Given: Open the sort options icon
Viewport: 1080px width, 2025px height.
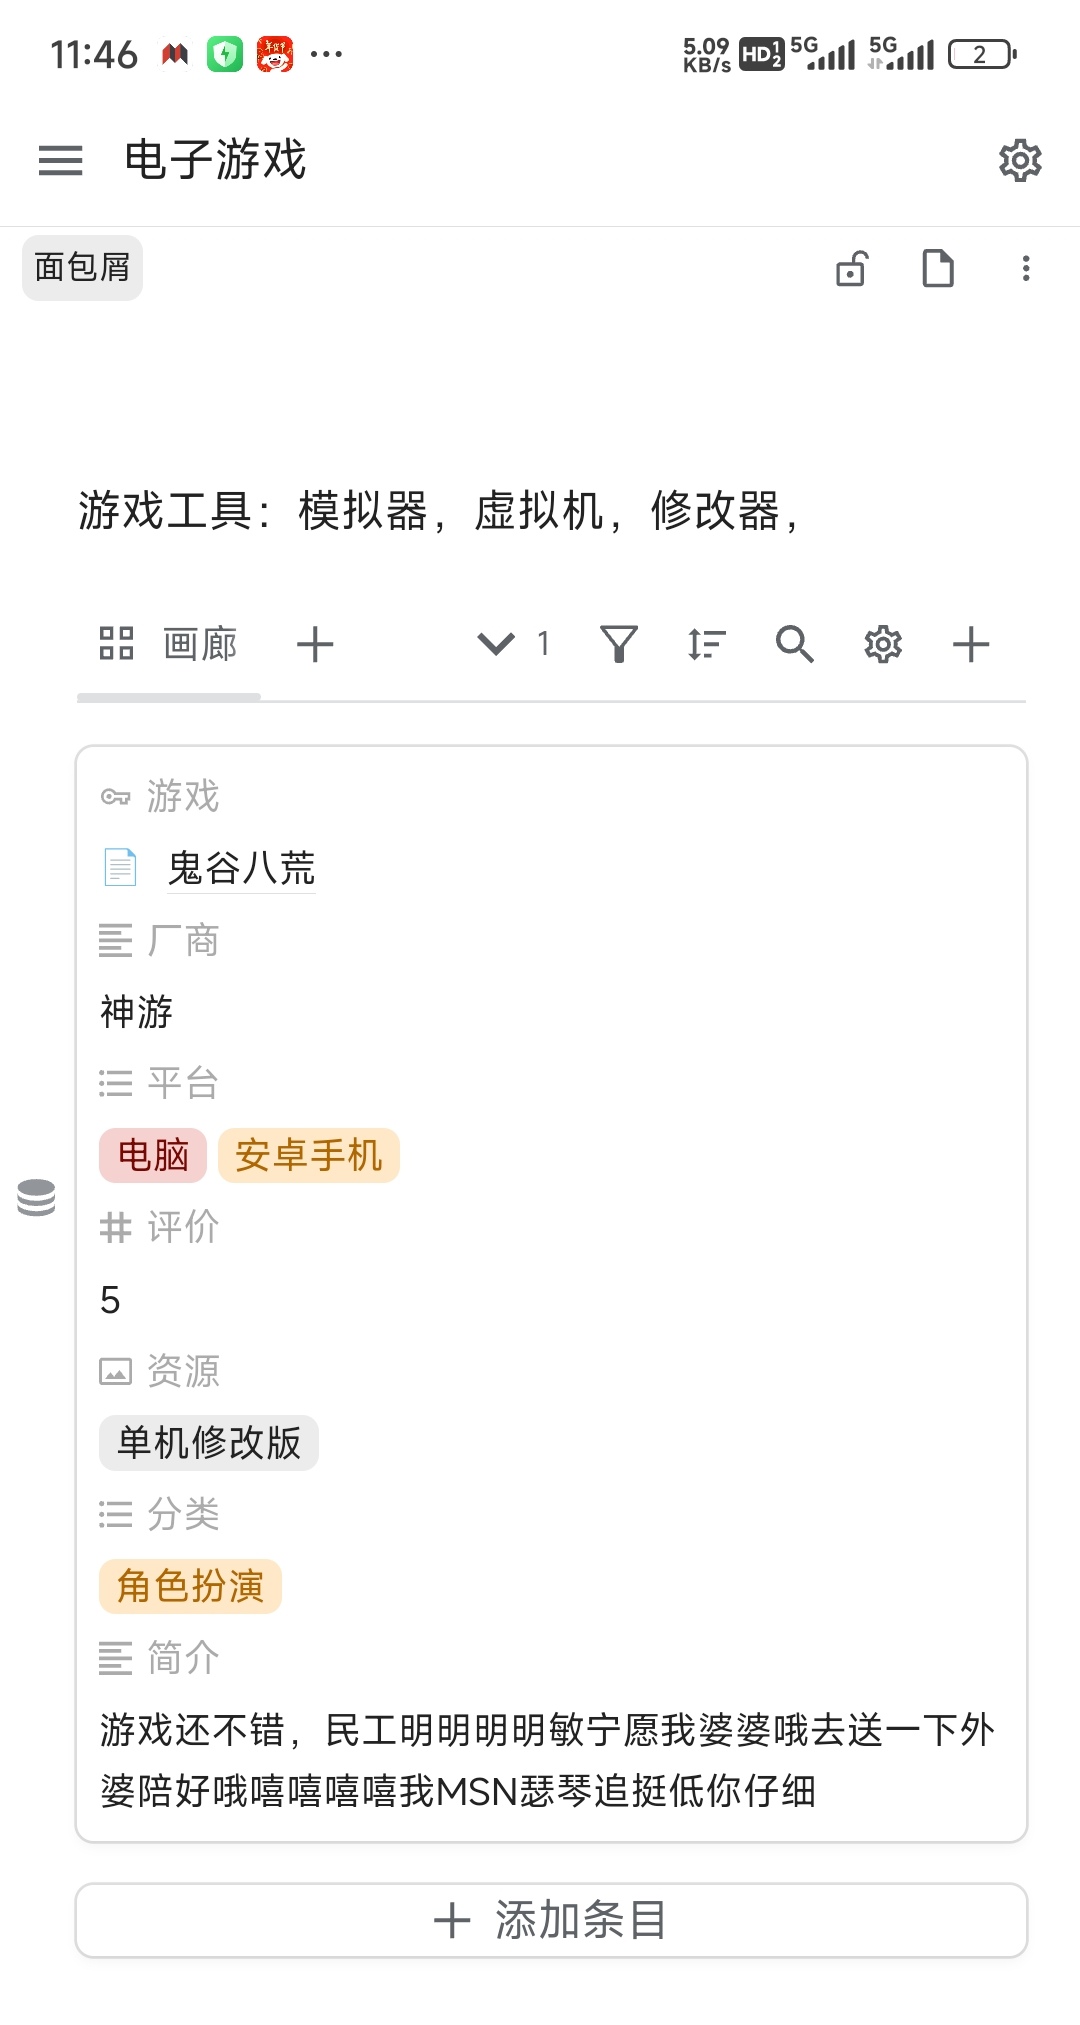Looking at the screenshot, I should (x=706, y=644).
